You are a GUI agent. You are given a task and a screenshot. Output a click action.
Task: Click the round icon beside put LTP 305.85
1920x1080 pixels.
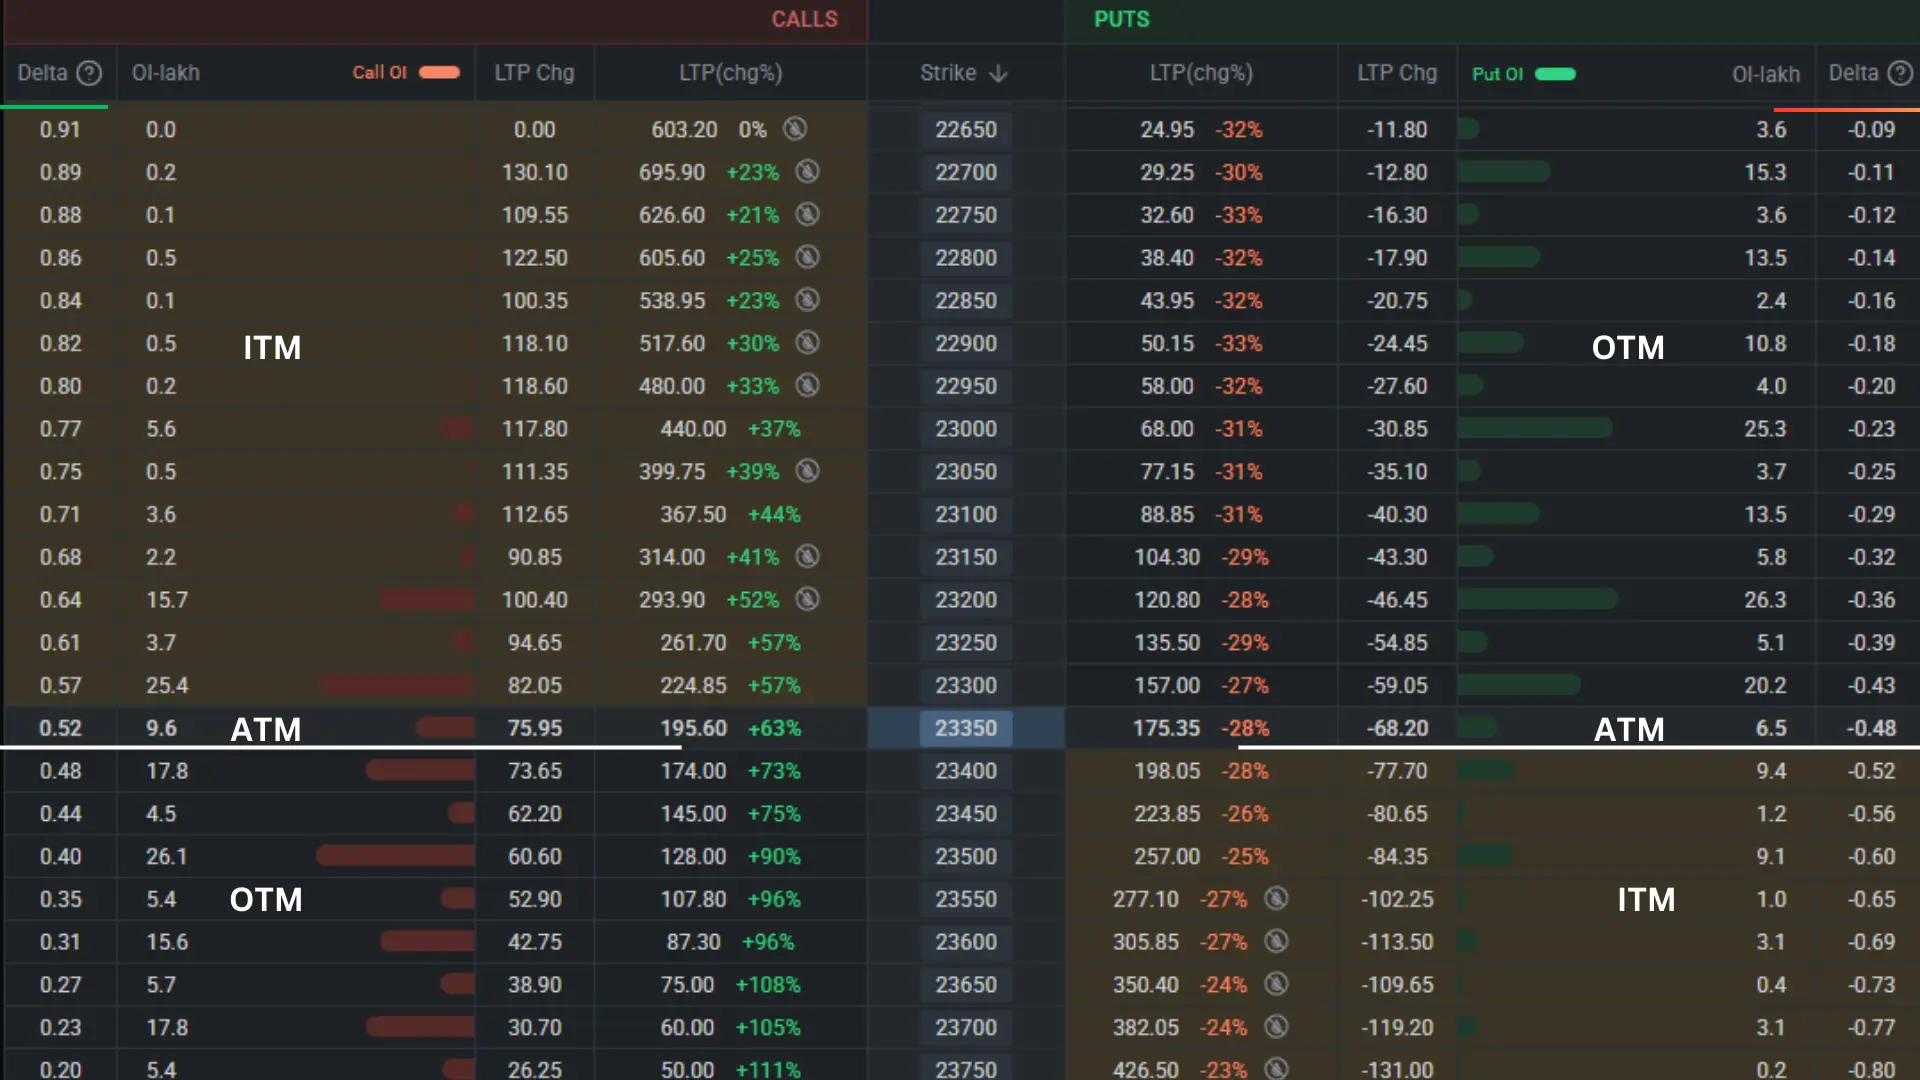[x=1276, y=941]
